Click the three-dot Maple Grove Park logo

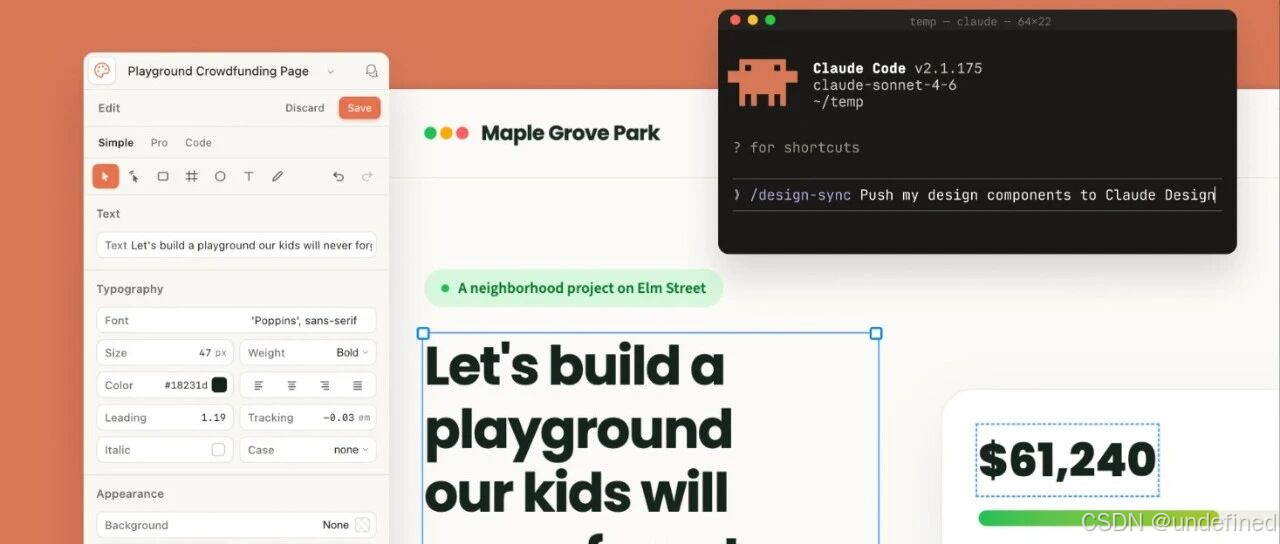(446, 133)
